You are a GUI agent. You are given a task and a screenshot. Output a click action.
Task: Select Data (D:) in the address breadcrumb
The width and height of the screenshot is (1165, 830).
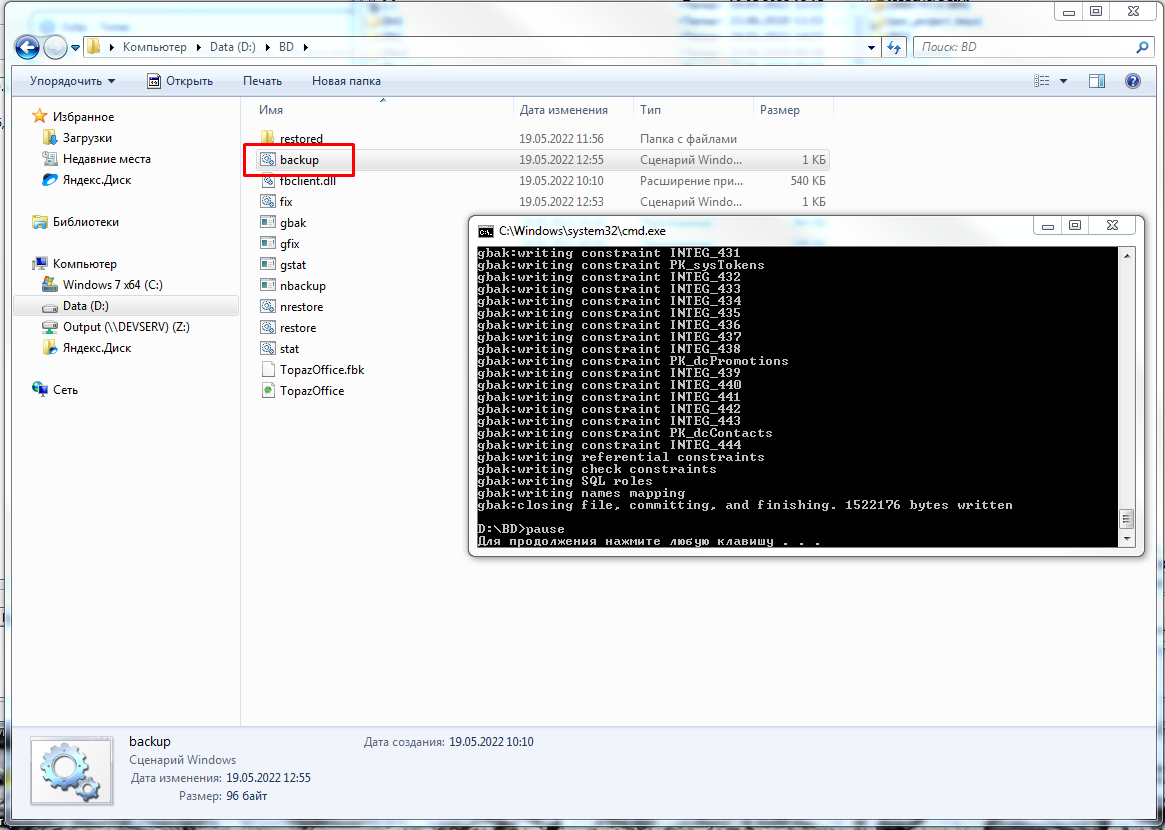pyautogui.click(x=233, y=47)
